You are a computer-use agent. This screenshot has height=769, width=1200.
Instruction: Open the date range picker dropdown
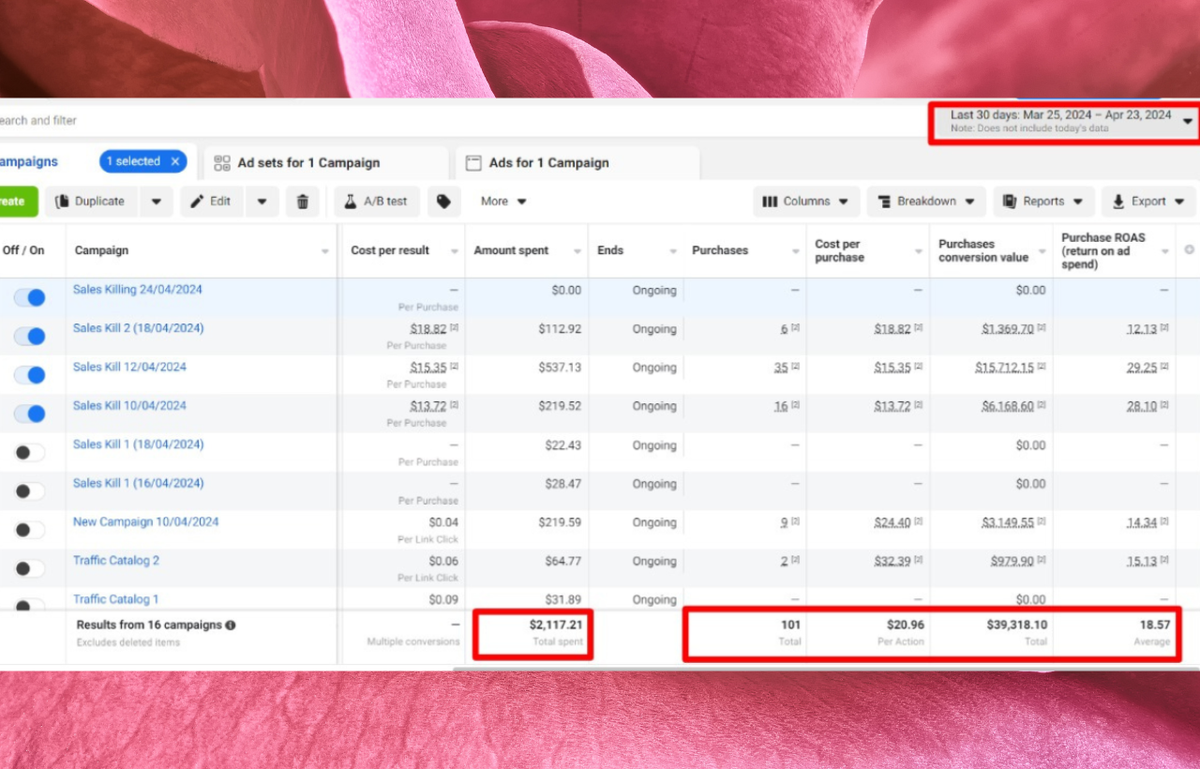tap(1066, 121)
